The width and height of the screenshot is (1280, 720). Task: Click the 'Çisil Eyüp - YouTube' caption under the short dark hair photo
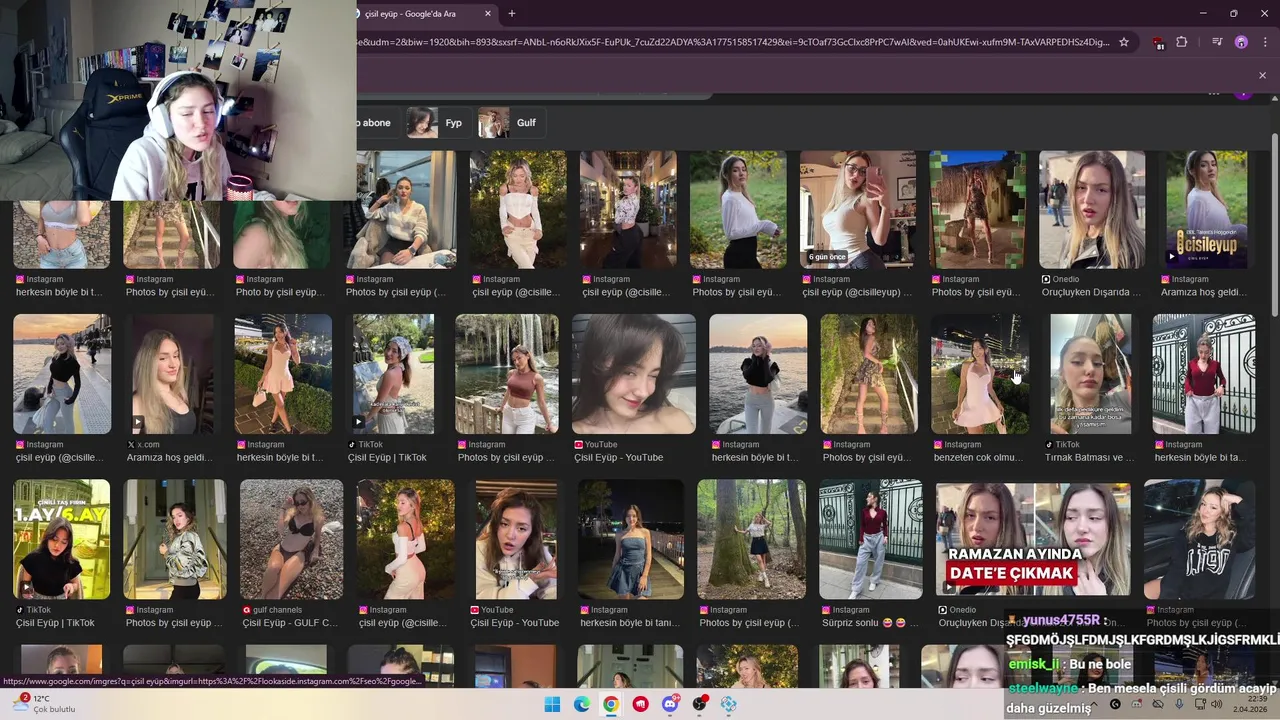click(618, 458)
